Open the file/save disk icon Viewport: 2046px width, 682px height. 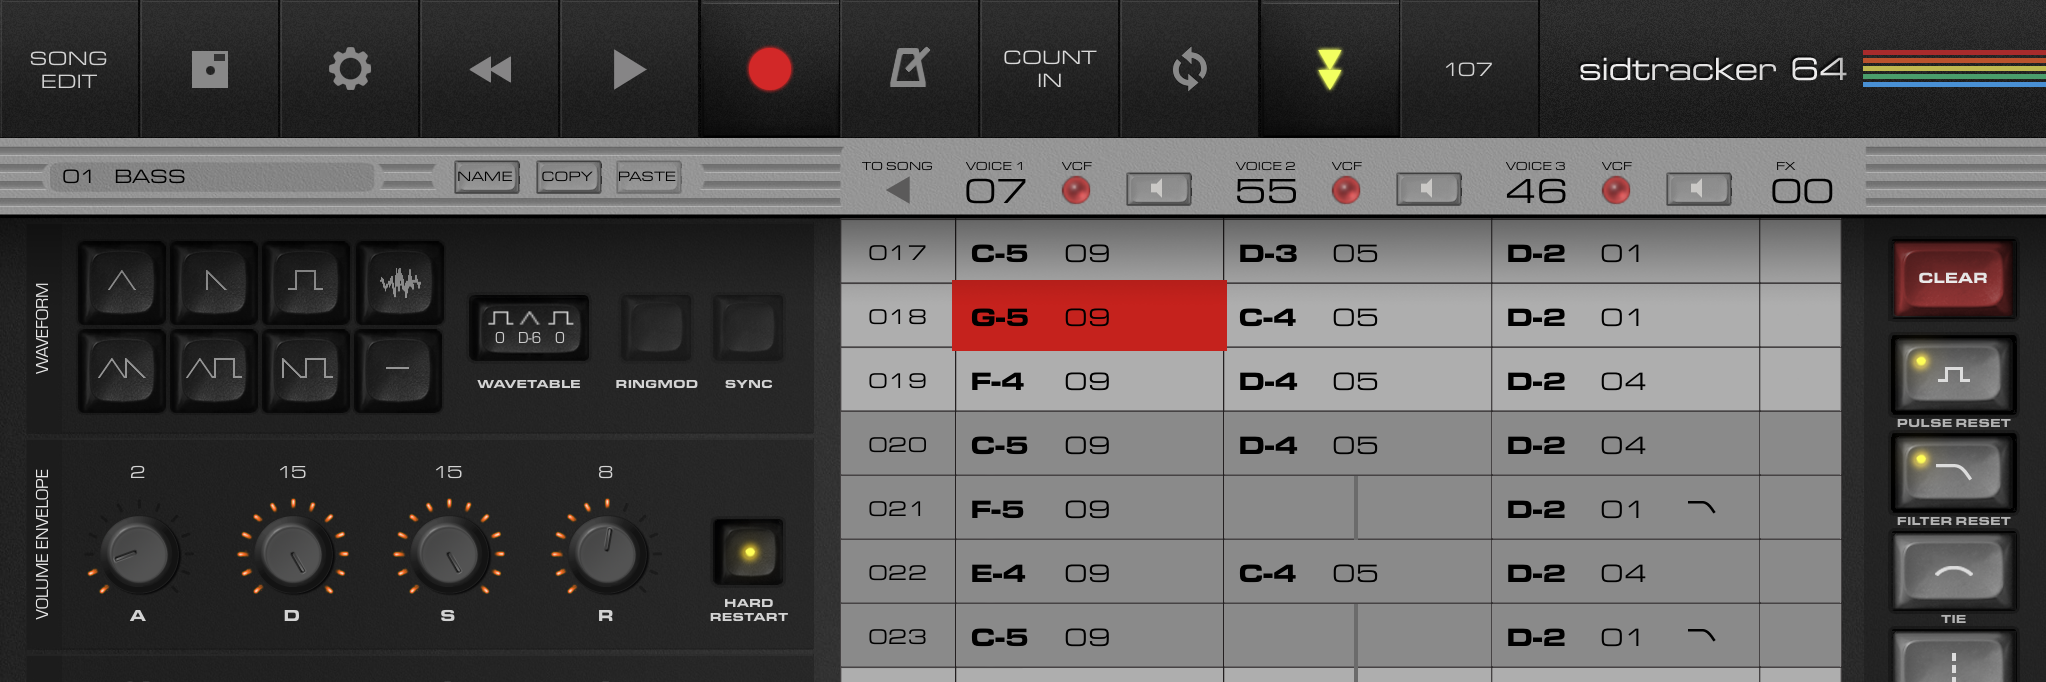pyautogui.click(x=210, y=69)
